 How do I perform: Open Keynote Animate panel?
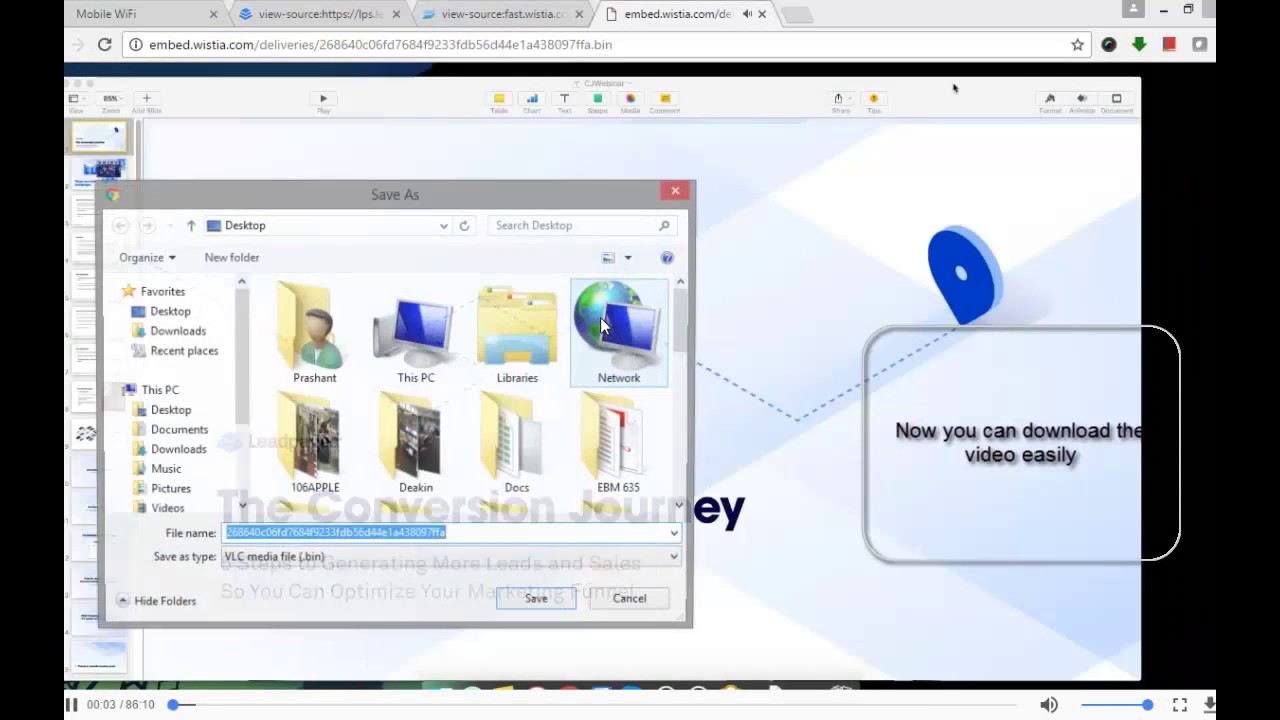(x=1082, y=102)
